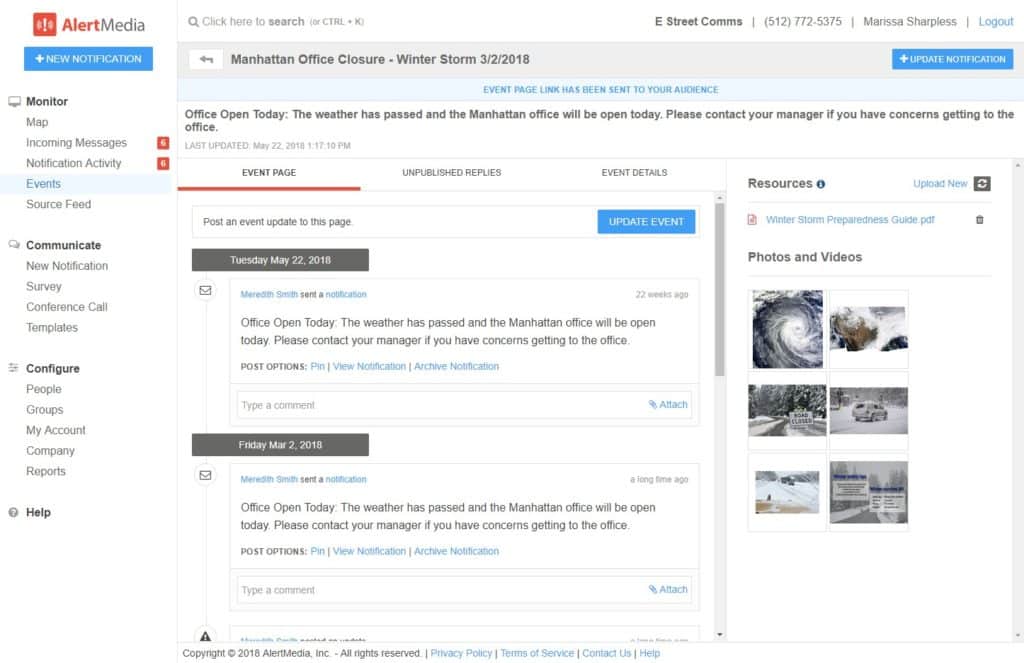Click the scroll down arrow of event feed

pos(720,634)
